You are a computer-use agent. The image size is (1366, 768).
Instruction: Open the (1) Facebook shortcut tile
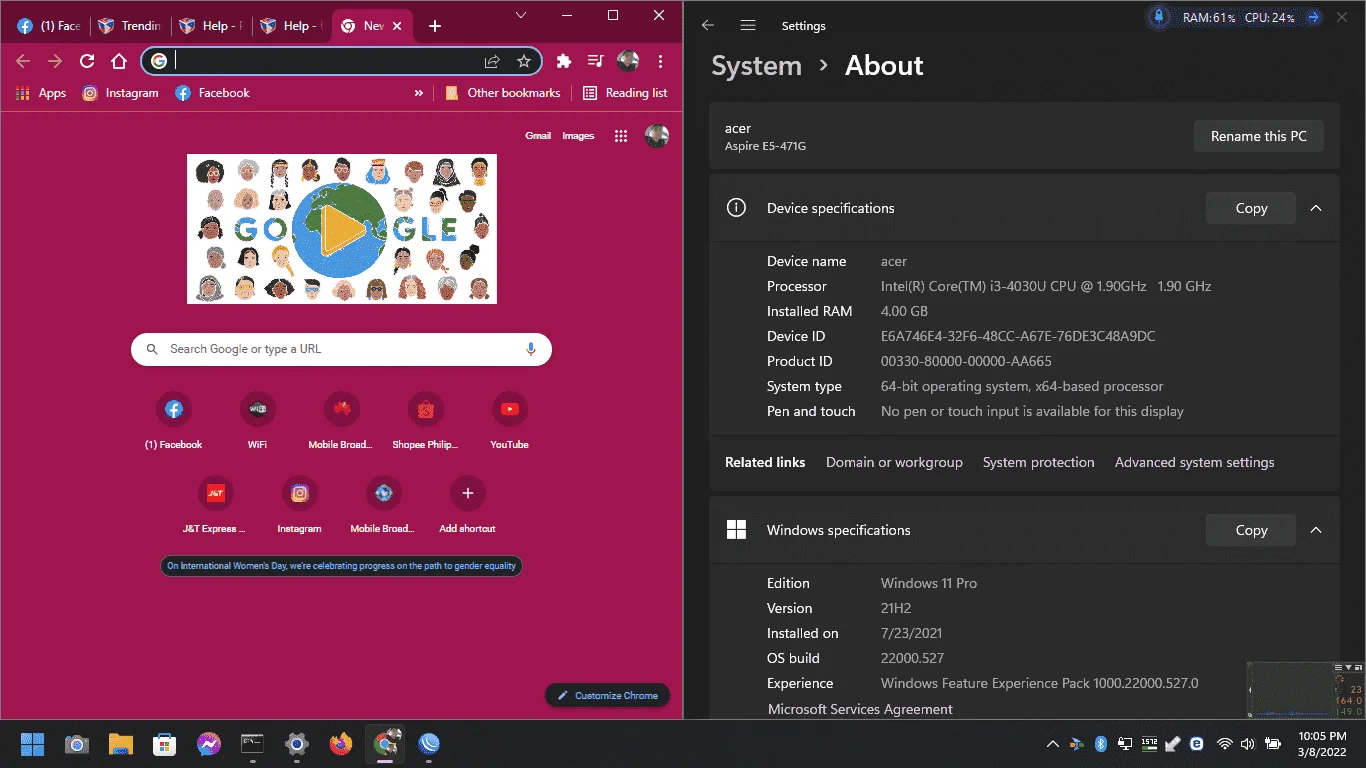[174, 420]
